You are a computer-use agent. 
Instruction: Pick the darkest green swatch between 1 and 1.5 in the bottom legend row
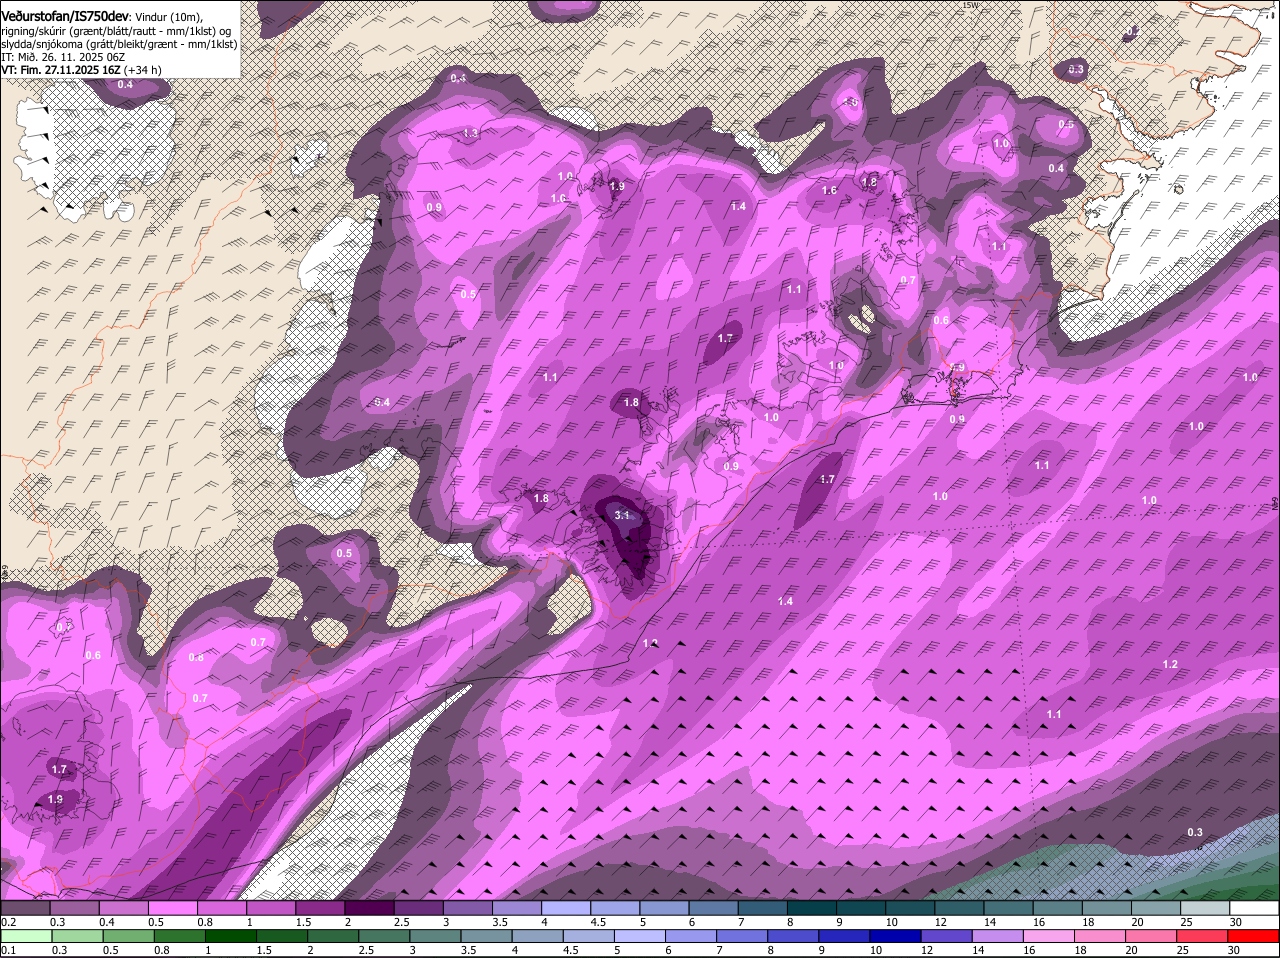tap(232, 935)
